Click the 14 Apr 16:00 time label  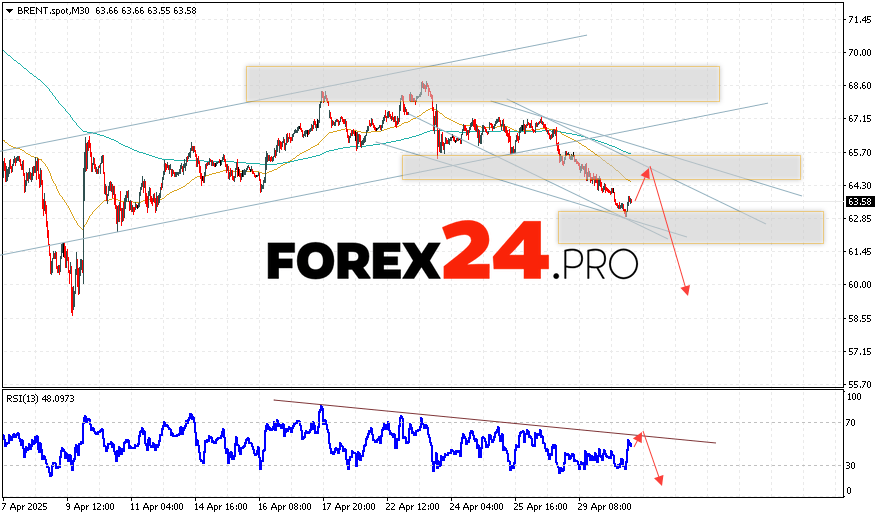point(221,506)
